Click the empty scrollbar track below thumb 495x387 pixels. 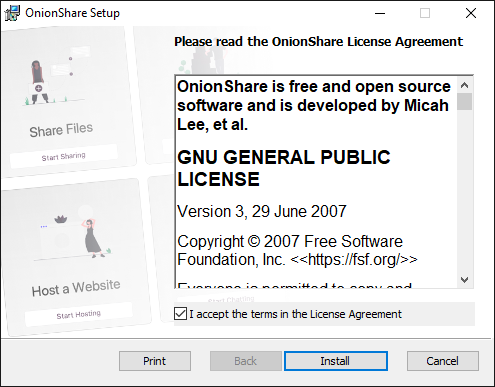465,191
